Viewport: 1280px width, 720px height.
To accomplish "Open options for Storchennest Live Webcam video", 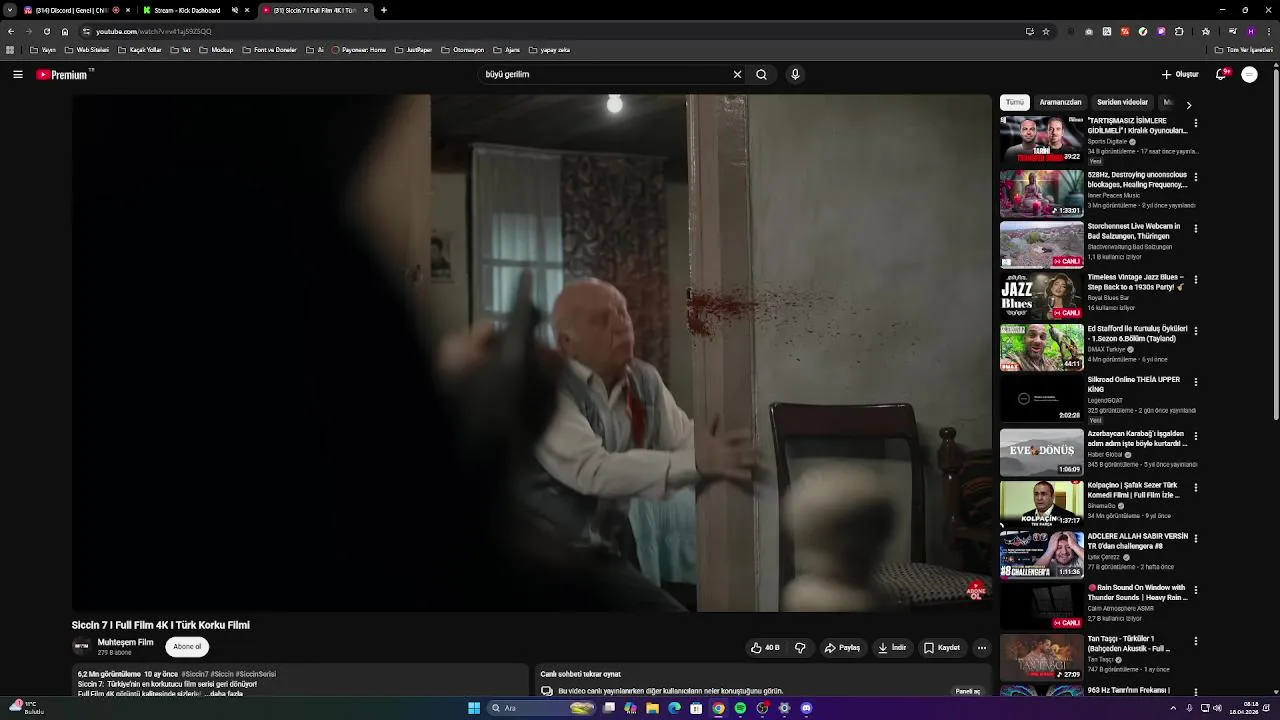I will coord(1196,228).
